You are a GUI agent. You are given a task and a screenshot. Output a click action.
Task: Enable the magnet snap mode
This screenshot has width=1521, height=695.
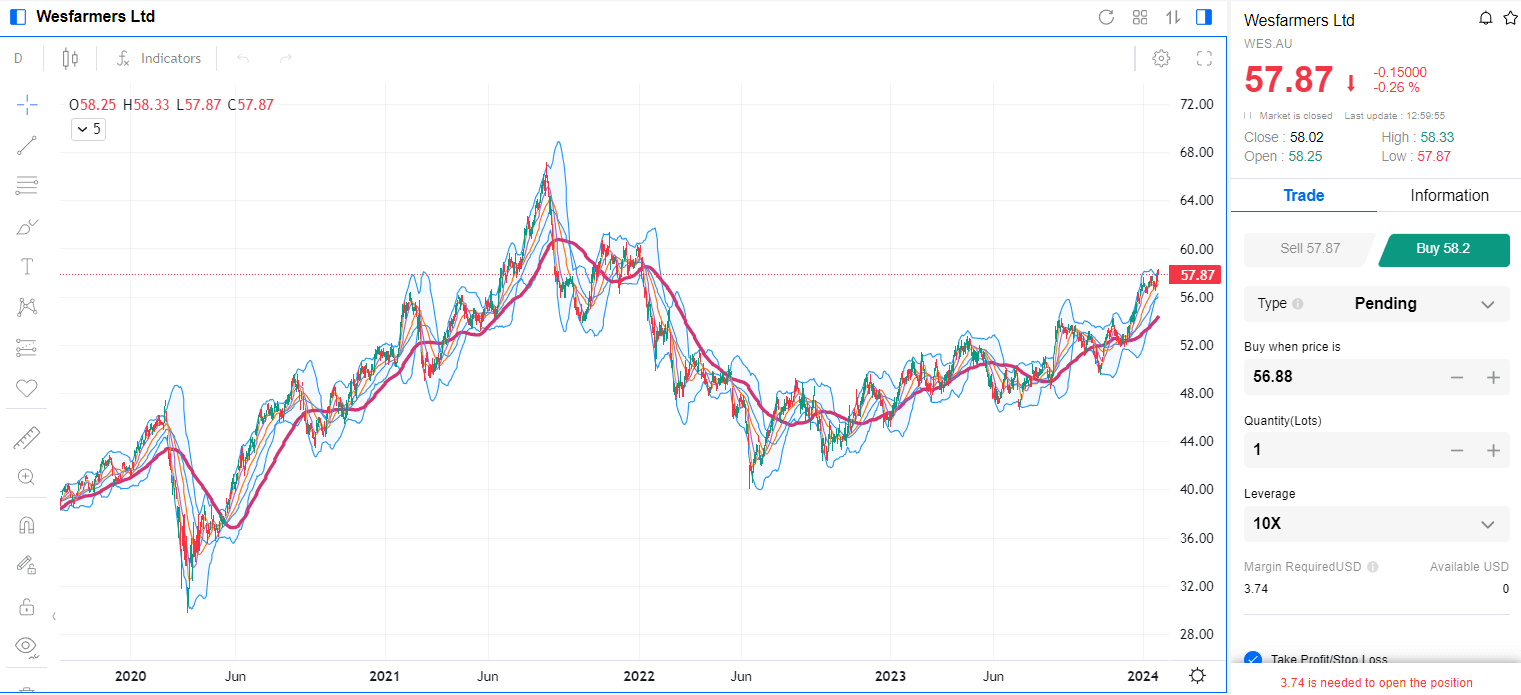click(27, 525)
